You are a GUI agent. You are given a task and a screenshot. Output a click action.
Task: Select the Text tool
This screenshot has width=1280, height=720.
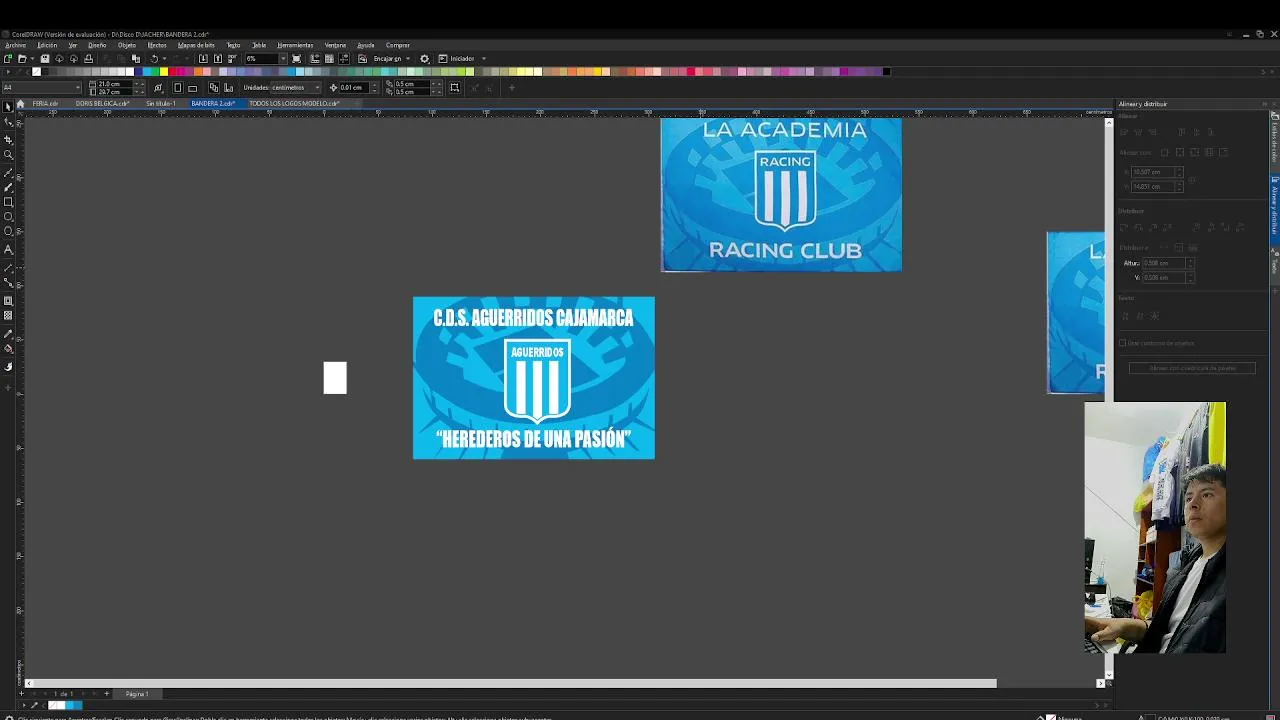click(x=8, y=250)
